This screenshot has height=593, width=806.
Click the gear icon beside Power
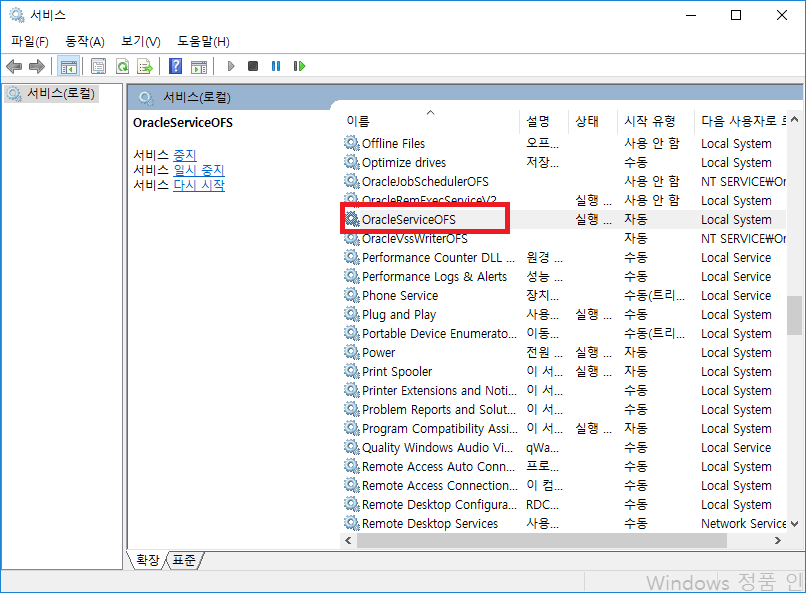click(352, 352)
